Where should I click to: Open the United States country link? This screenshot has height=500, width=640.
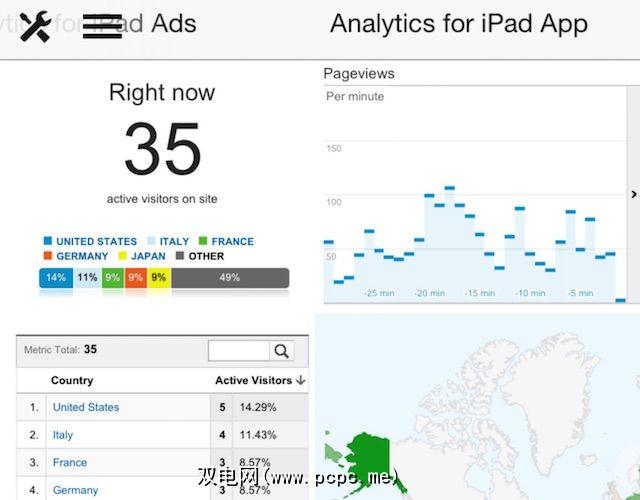coord(86,408)
